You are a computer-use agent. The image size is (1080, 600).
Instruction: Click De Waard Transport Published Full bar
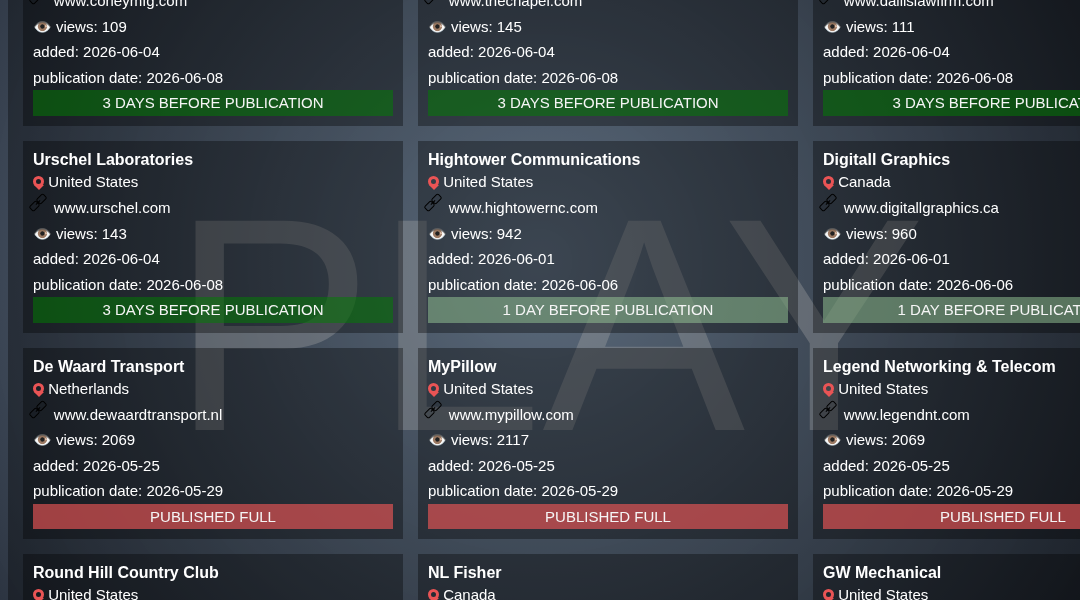[213, 517]
